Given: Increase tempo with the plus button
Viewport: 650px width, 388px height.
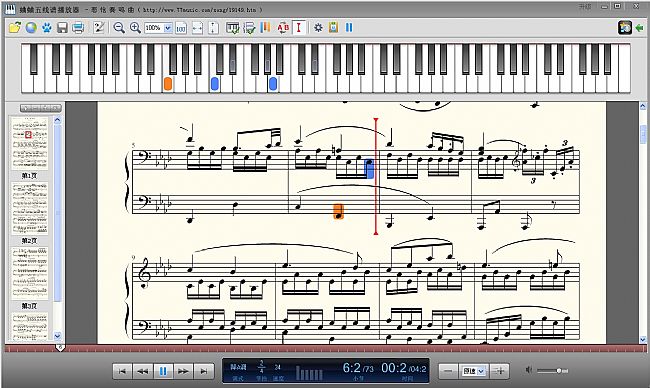Looking at the screenshot, I should pos(500,371).
